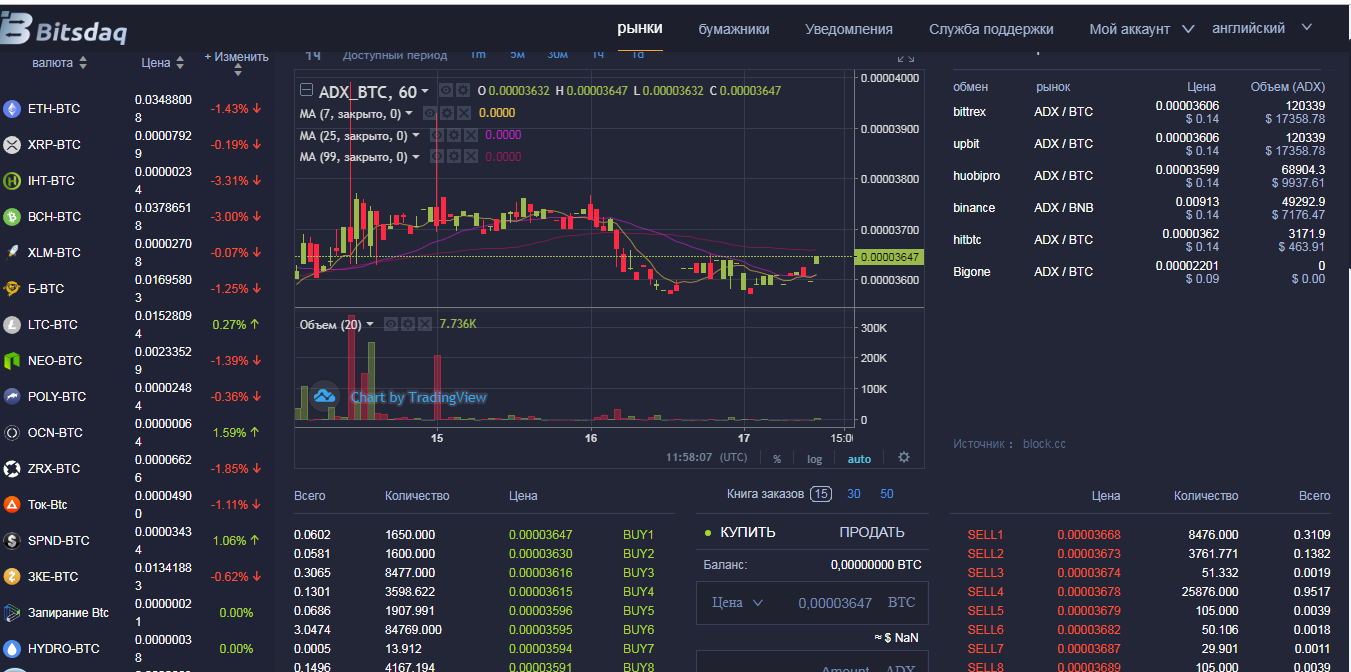Click the XRP-BTC coin icon

tap(12, 144)
